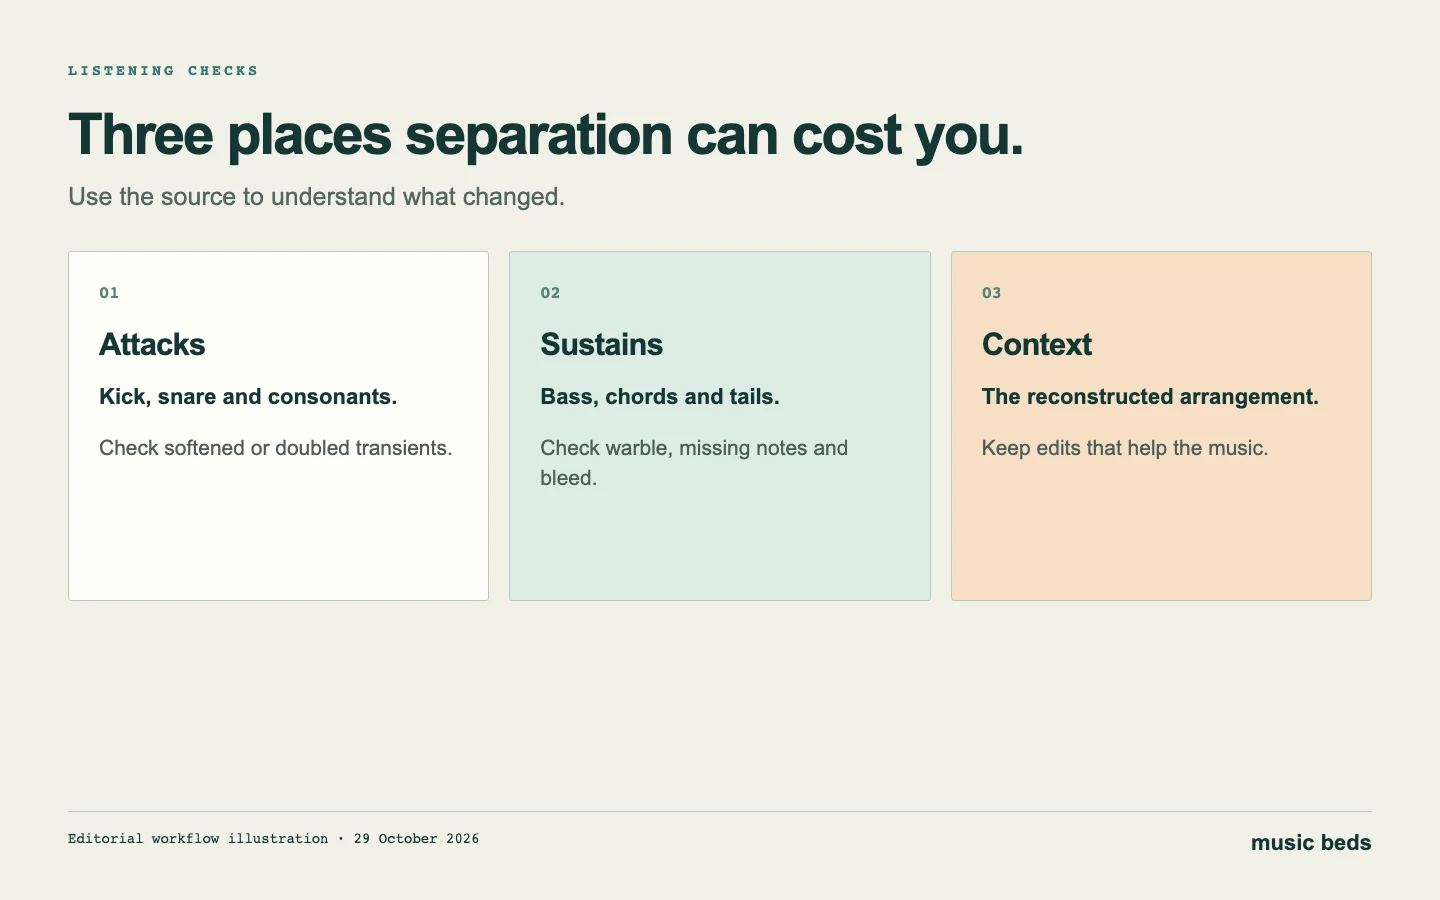1440x900 pixels.
Task: Select the green Sustains card
Action: tap(720, 426)
